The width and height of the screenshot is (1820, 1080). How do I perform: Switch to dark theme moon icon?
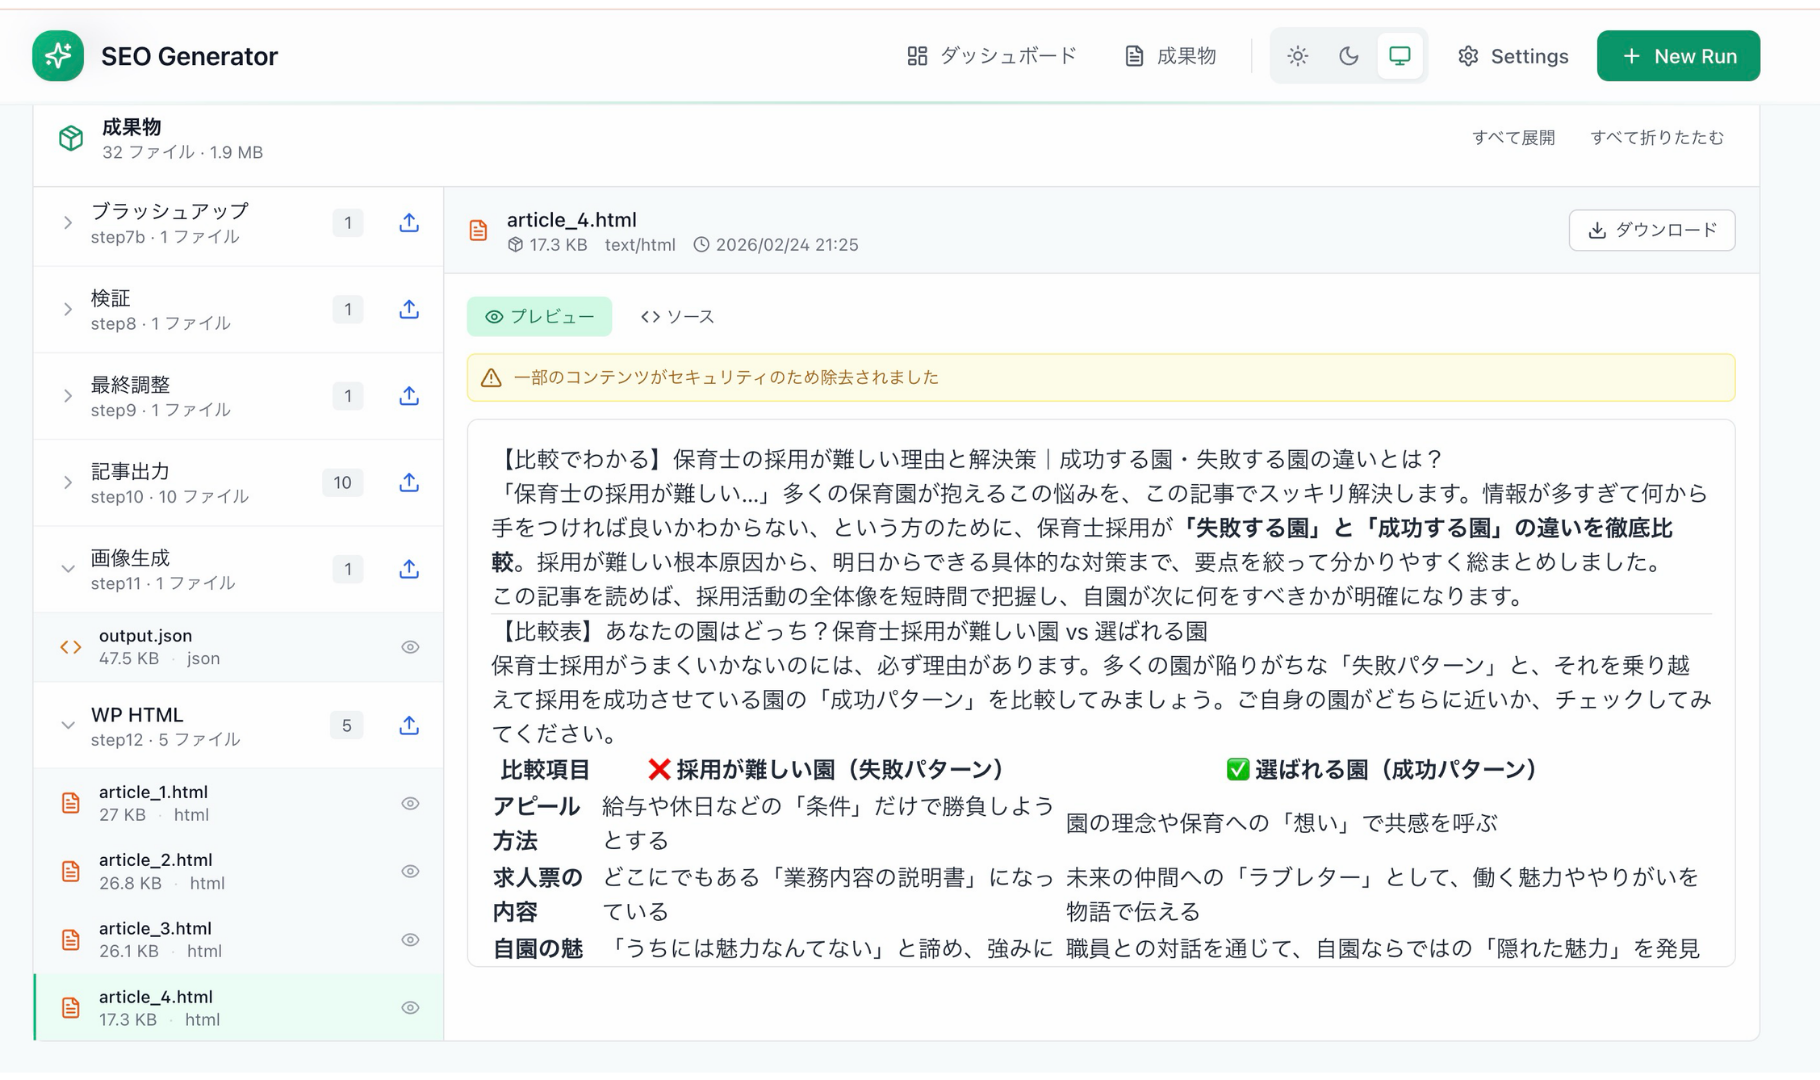1348,56
